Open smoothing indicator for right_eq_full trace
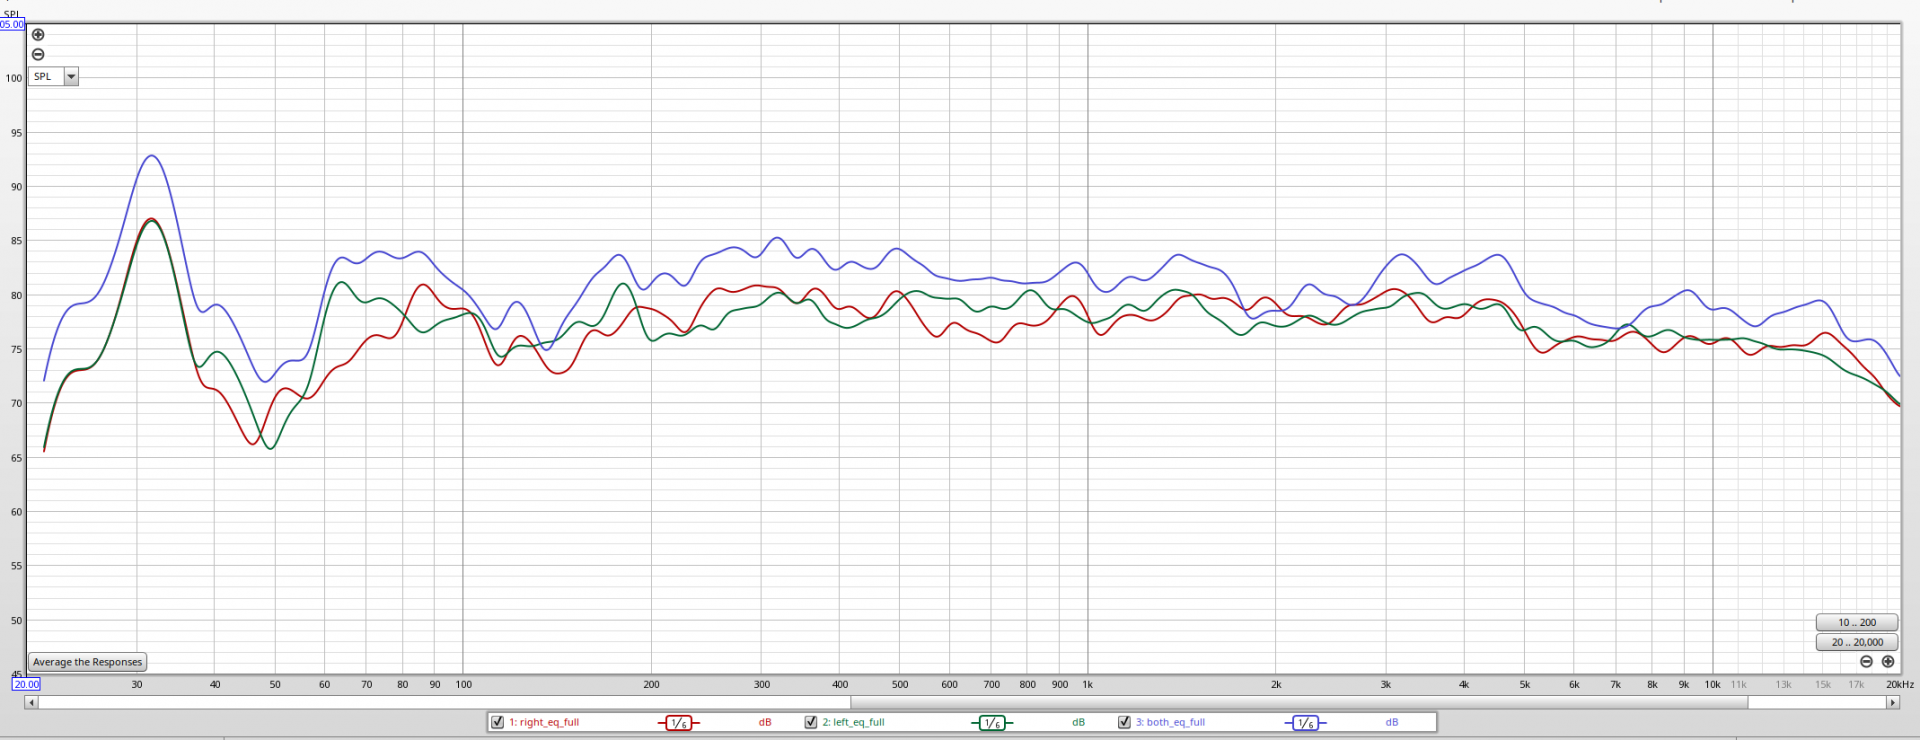Image resolution: width=1920 pixels, height=740 pixels. click(x=678, y=723)
